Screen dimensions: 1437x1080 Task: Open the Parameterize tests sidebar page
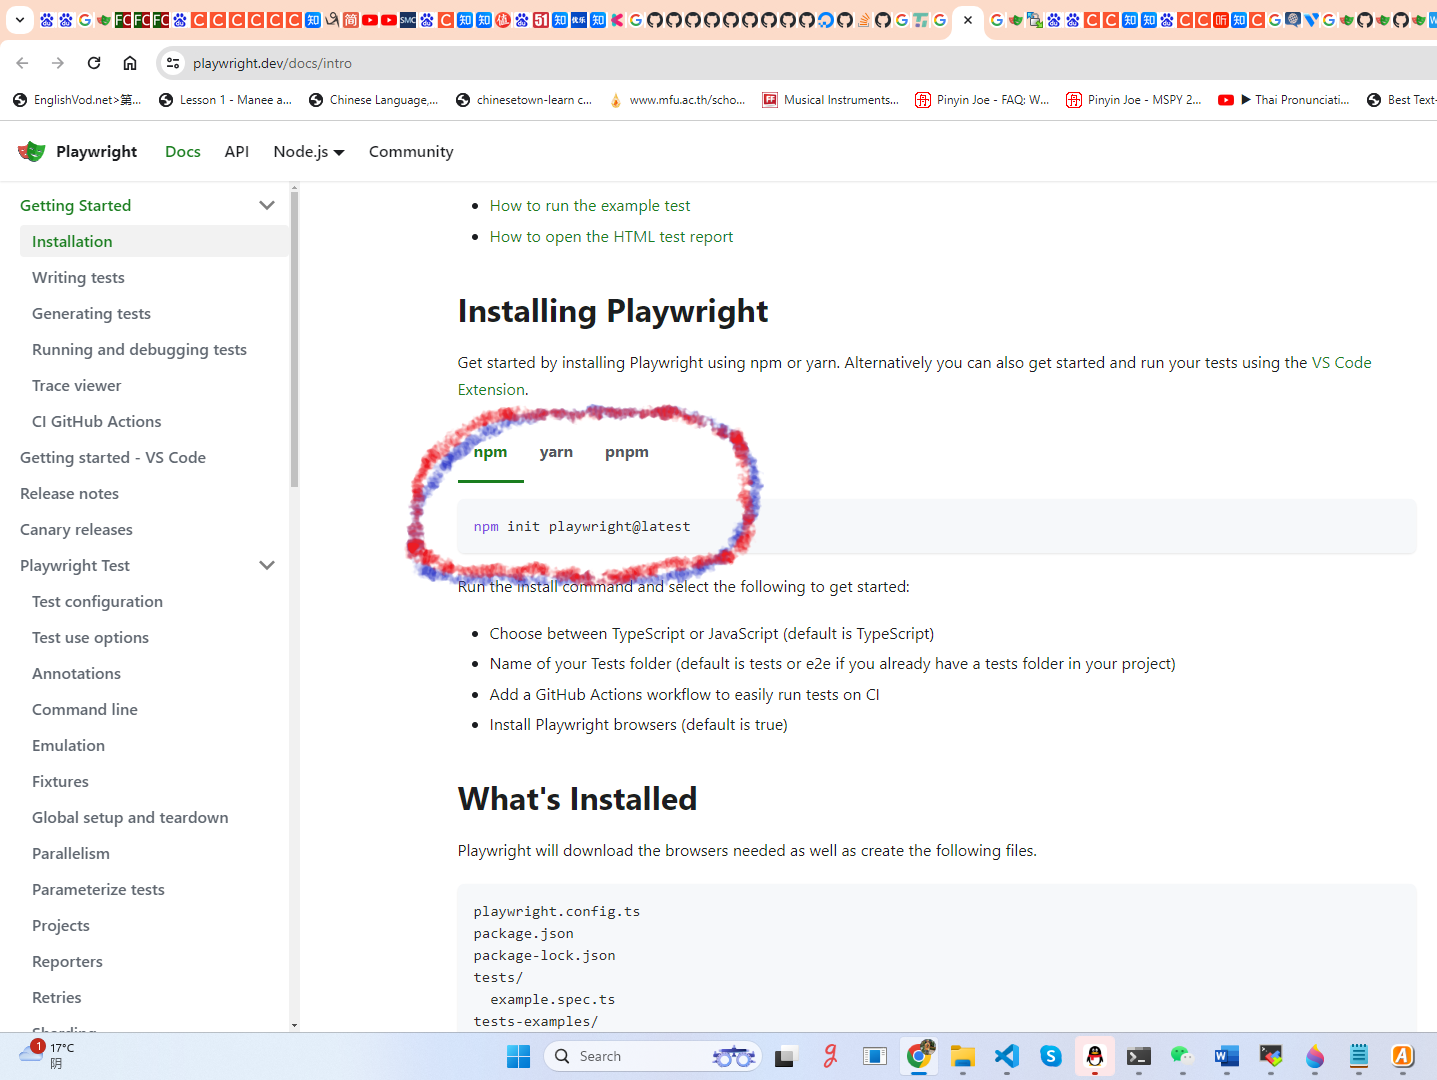[98, 889]
